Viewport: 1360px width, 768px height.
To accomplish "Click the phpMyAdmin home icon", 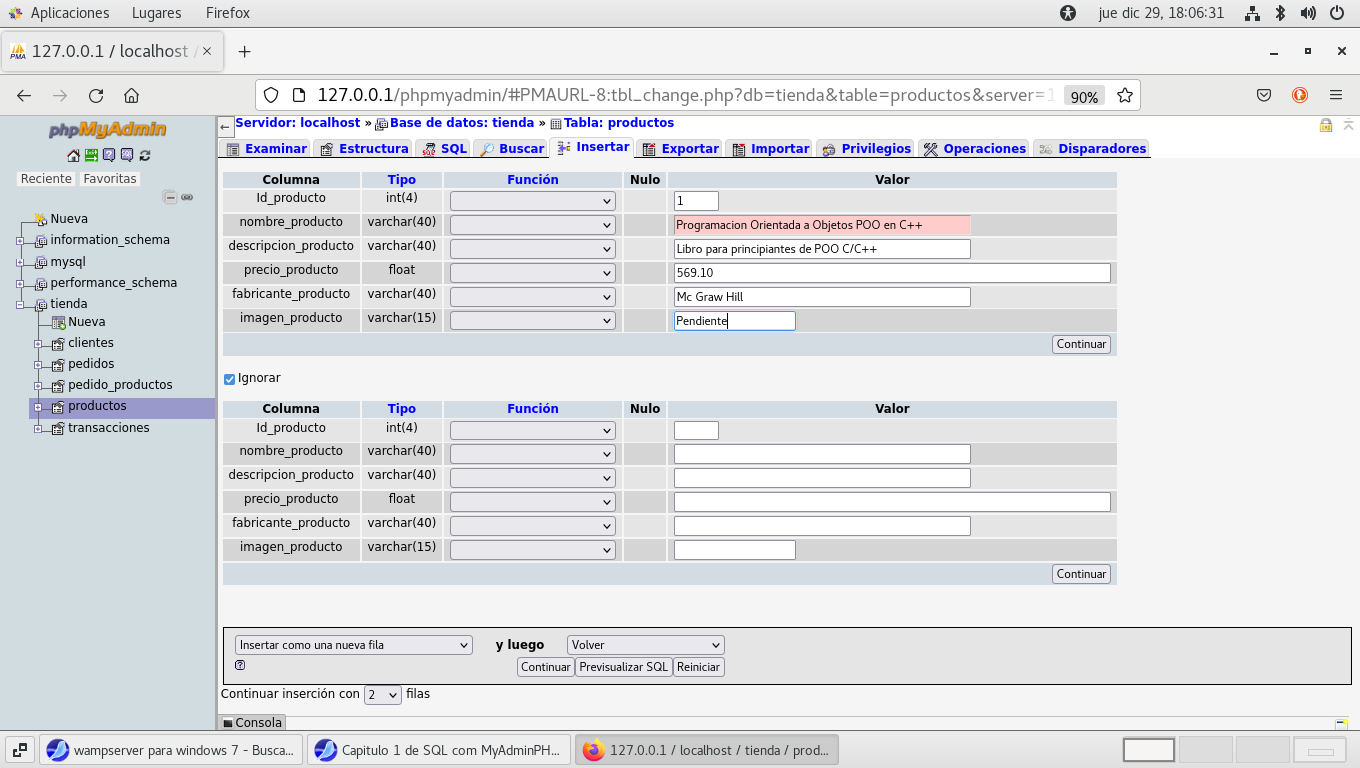I will [x=73, y=155].
